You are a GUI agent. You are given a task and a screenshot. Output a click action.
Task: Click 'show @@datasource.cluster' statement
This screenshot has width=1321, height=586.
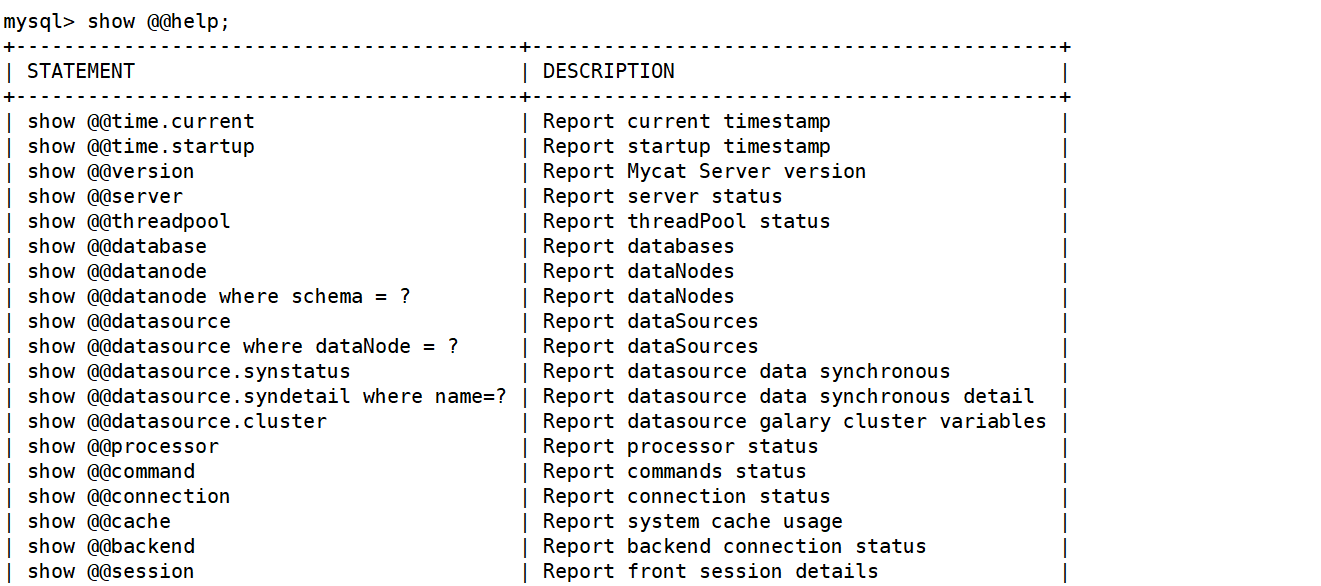[177, 421]
